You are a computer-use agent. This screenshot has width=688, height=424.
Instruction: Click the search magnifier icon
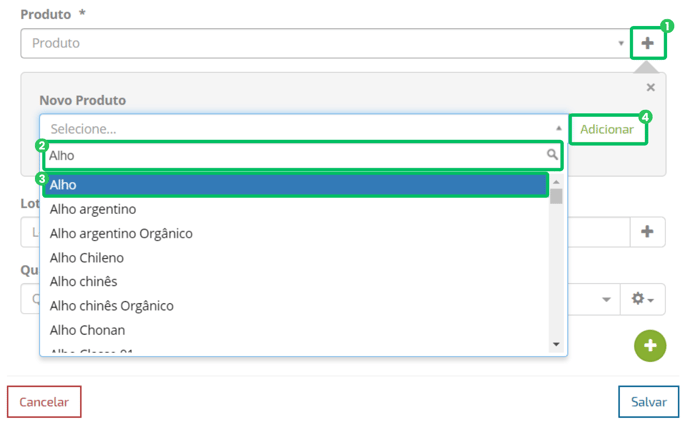[552, 155]
